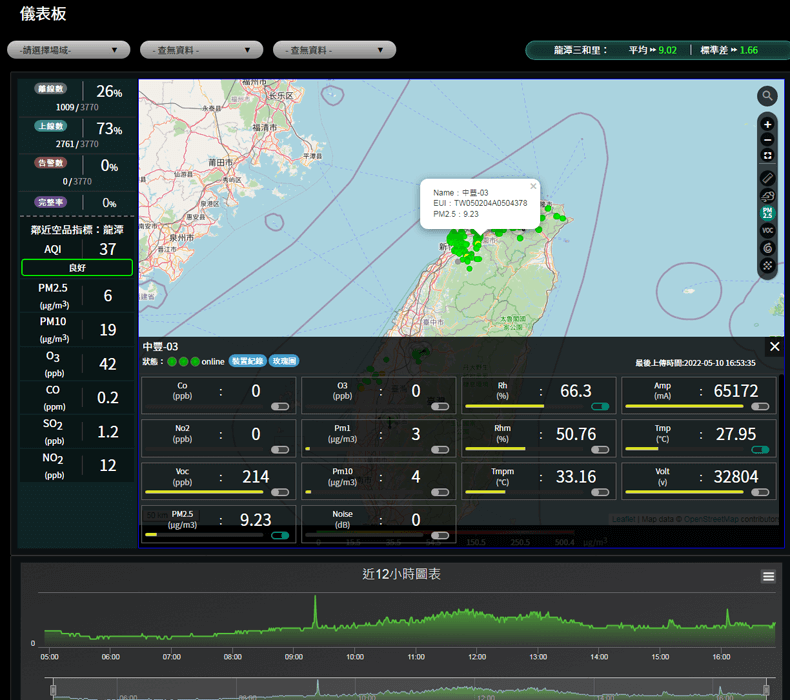Click the EUI TW050204A0504378 popup text

(480, 203)
